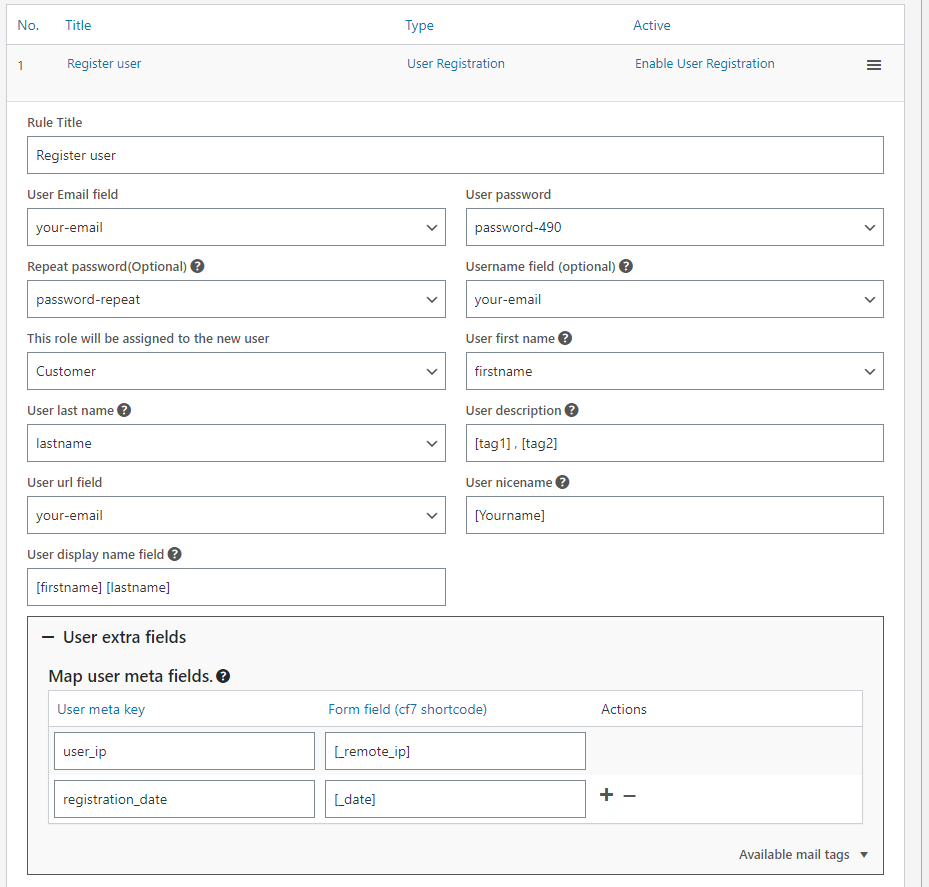929x887 pixels.
Task: Open help for User last name
Action: coord(124,410)
